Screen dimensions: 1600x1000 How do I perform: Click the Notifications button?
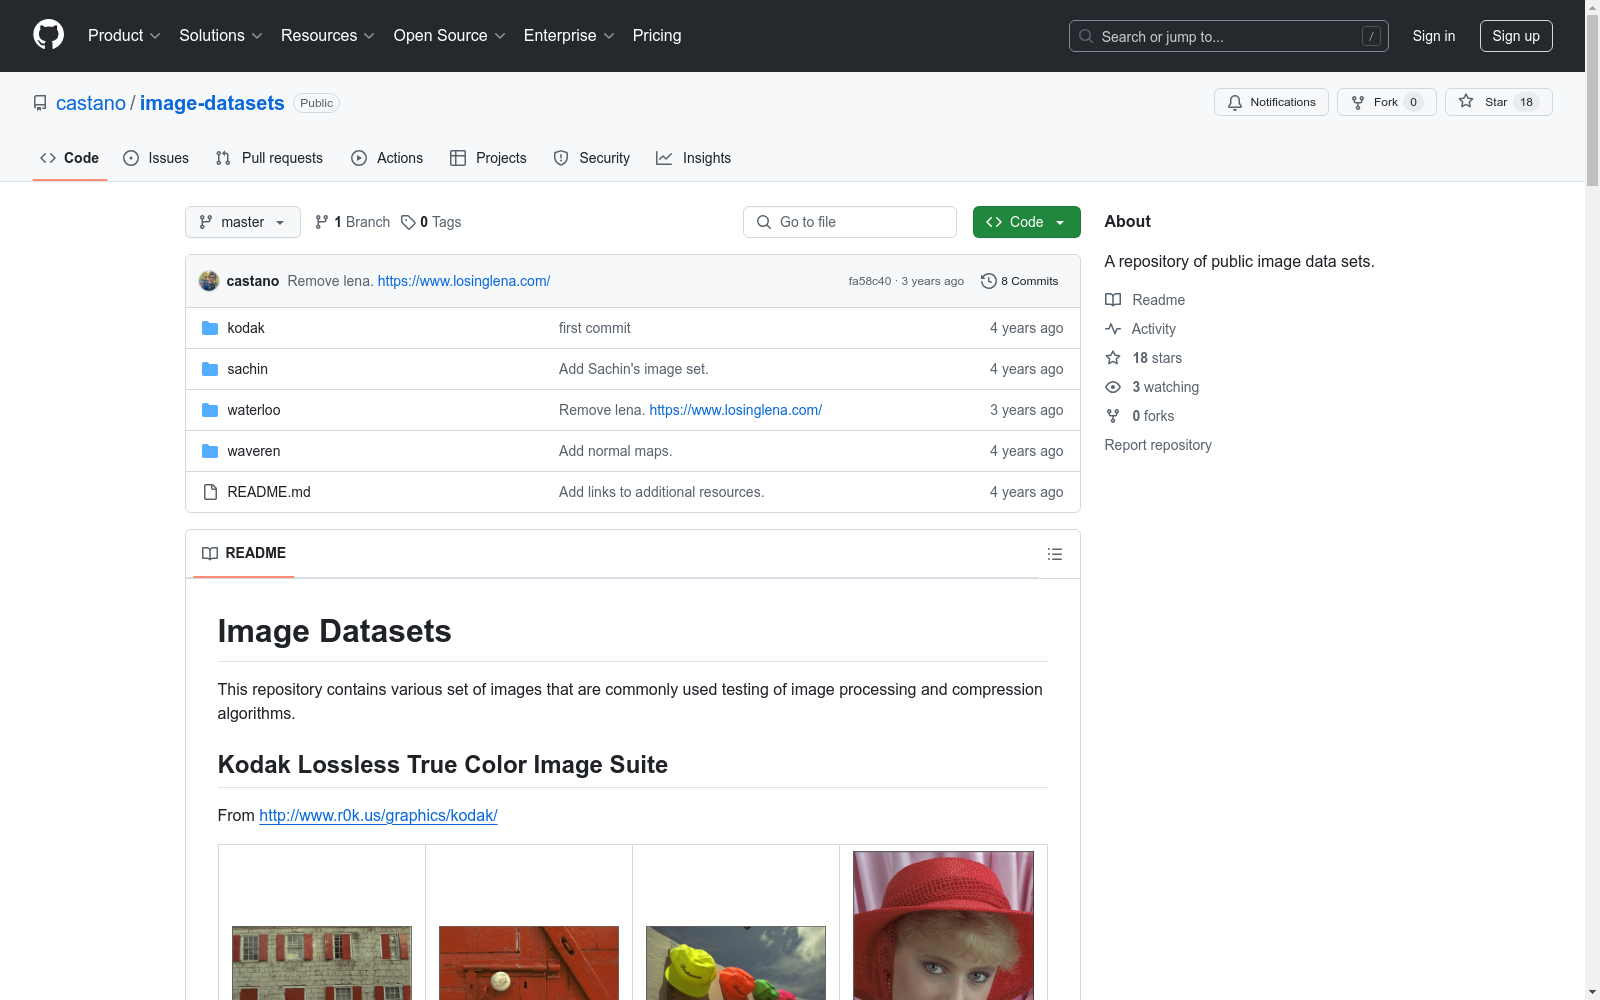coord(1271,102)
